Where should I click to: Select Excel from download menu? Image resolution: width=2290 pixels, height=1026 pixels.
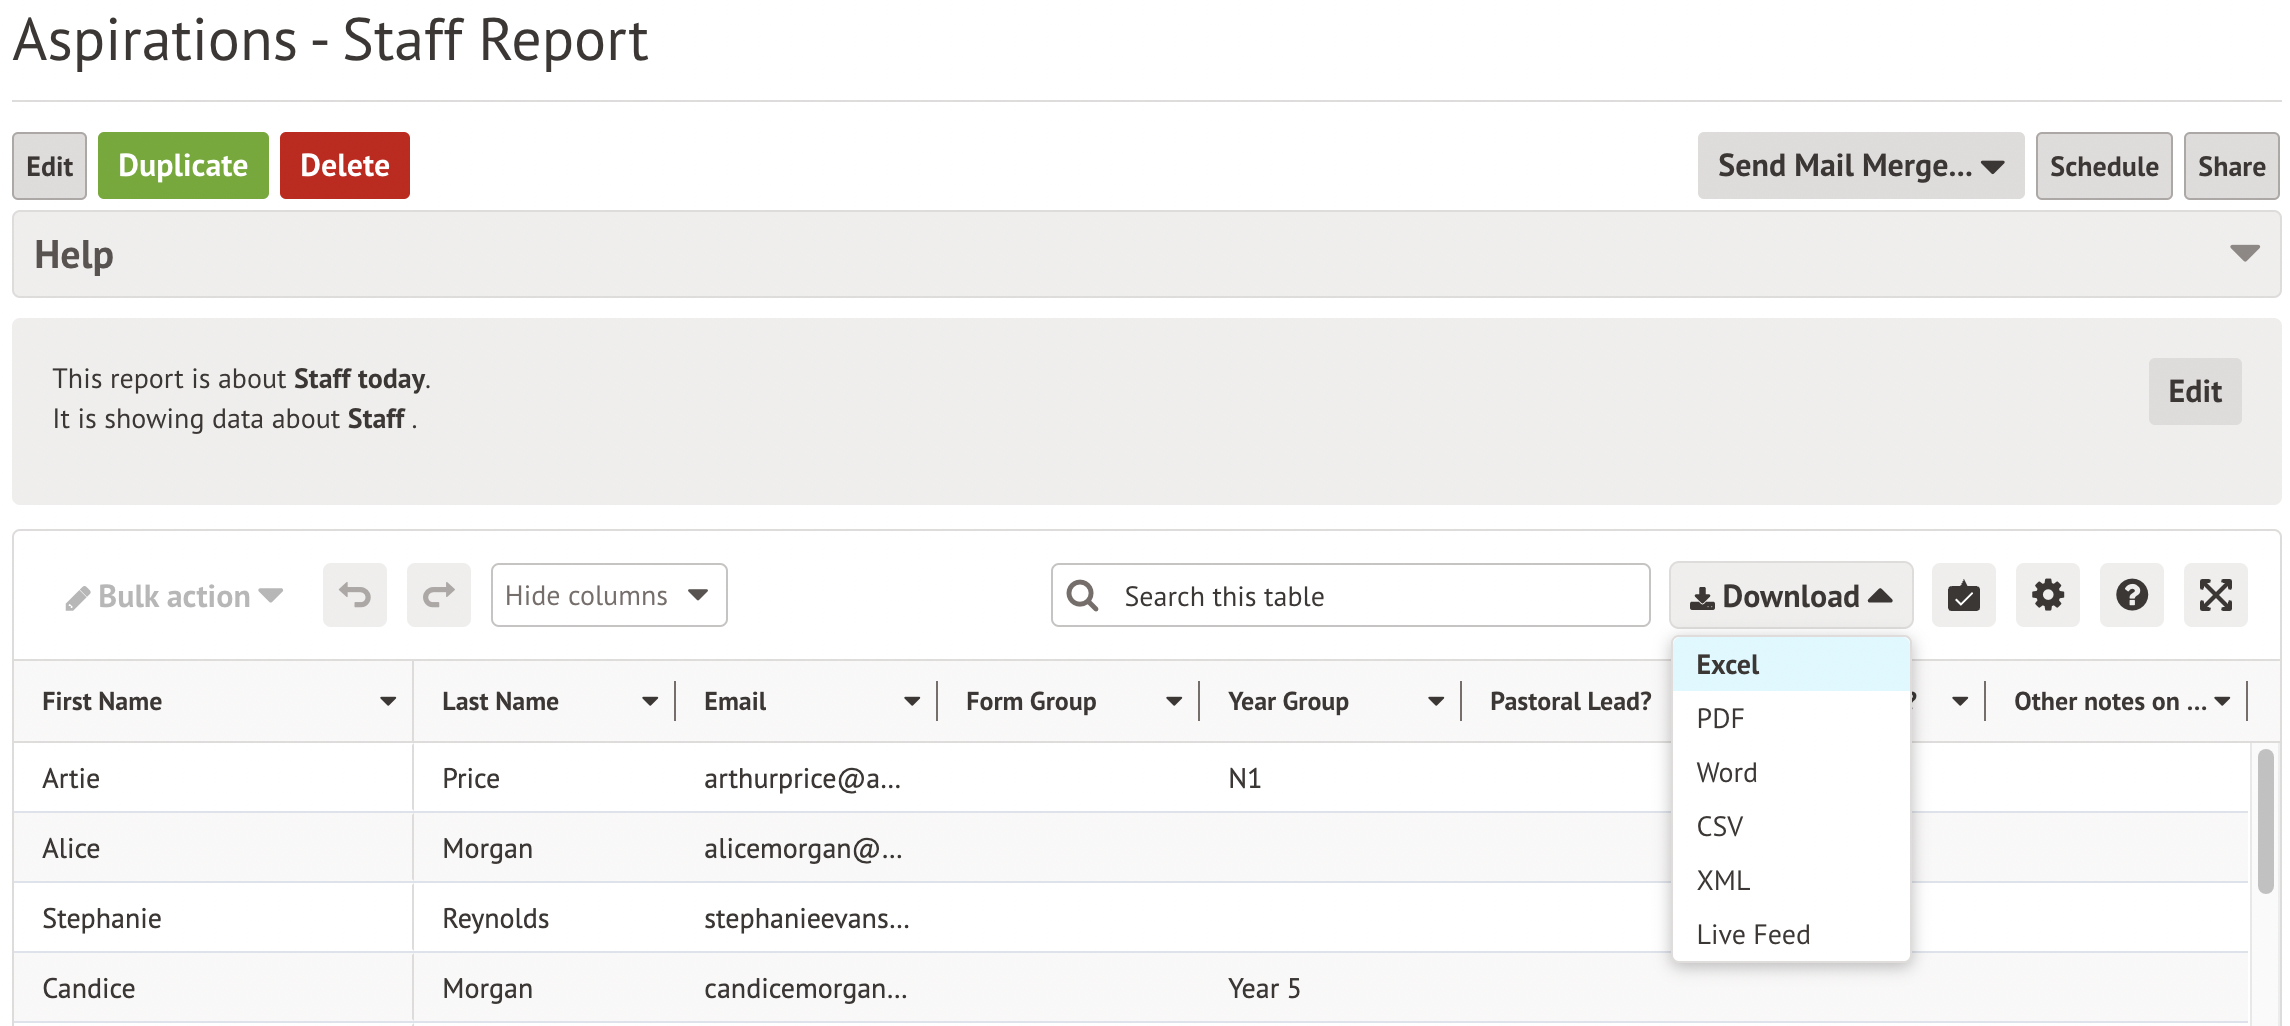click(1727, 665)
